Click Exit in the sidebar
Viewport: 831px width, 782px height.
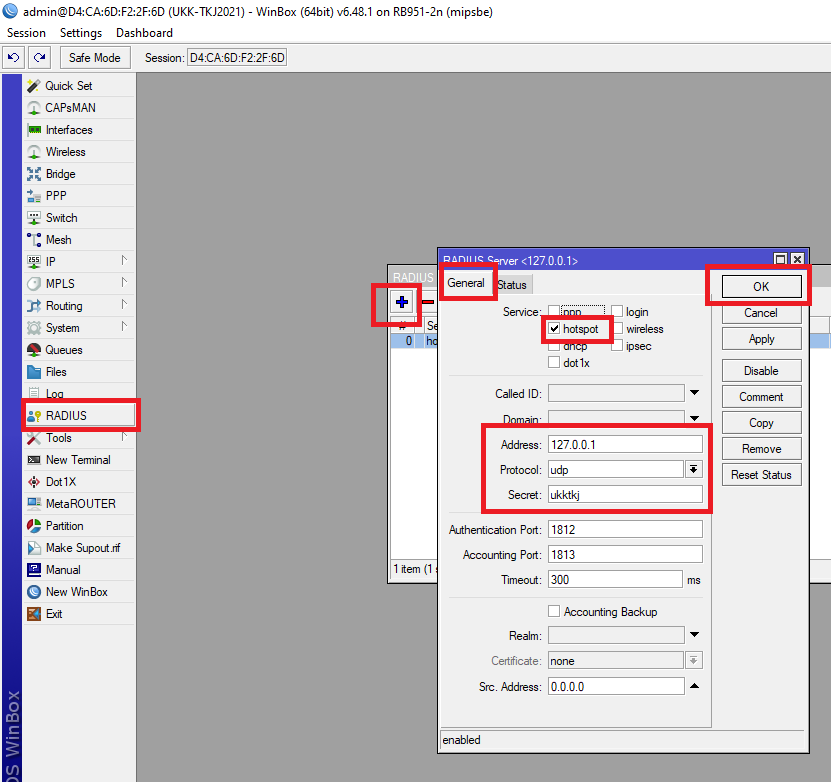[79, 614]
